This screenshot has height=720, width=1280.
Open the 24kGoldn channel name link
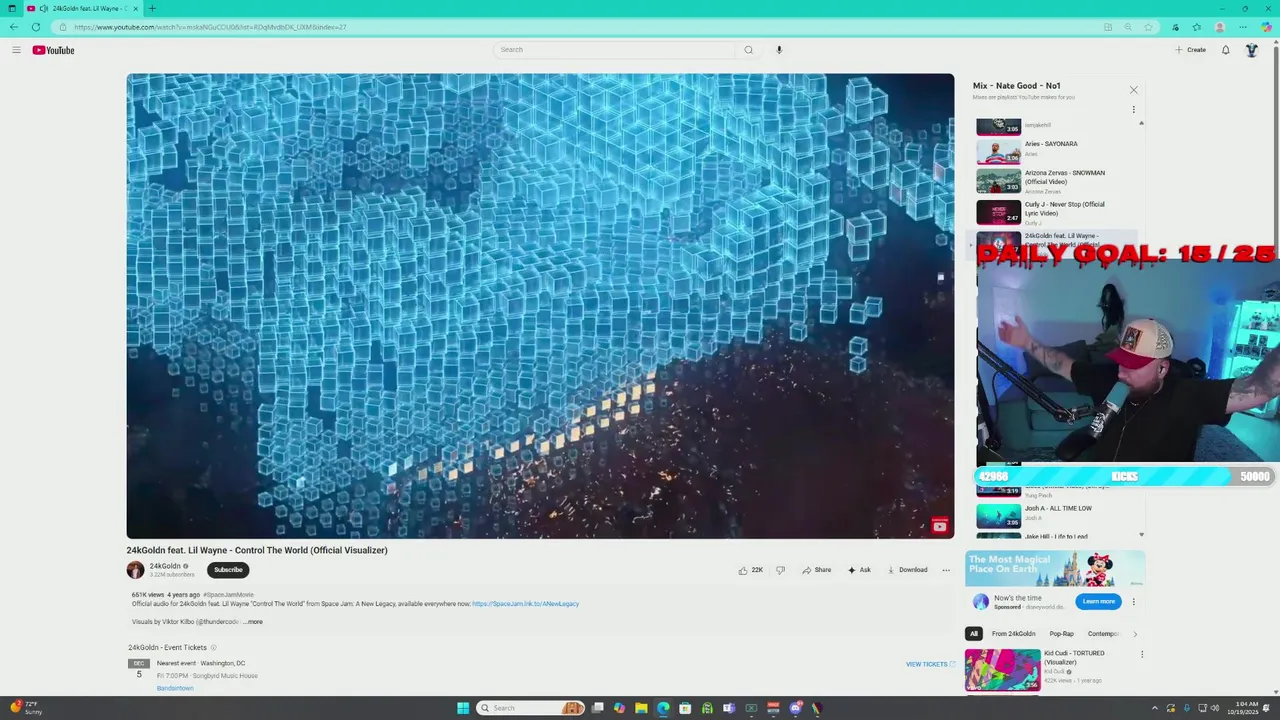165,566
